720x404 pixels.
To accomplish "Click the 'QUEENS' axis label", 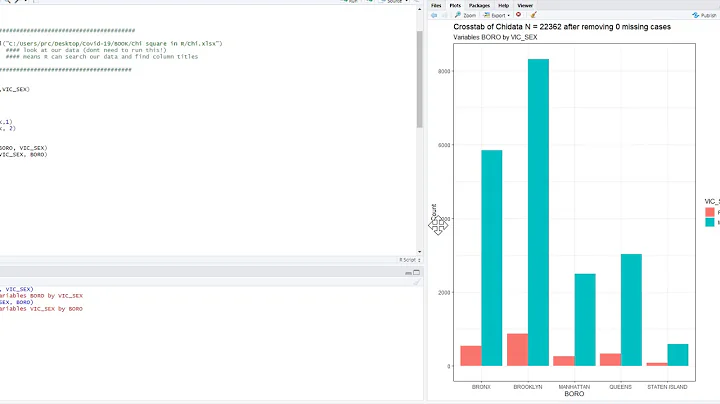I will (x=620, y=387).
